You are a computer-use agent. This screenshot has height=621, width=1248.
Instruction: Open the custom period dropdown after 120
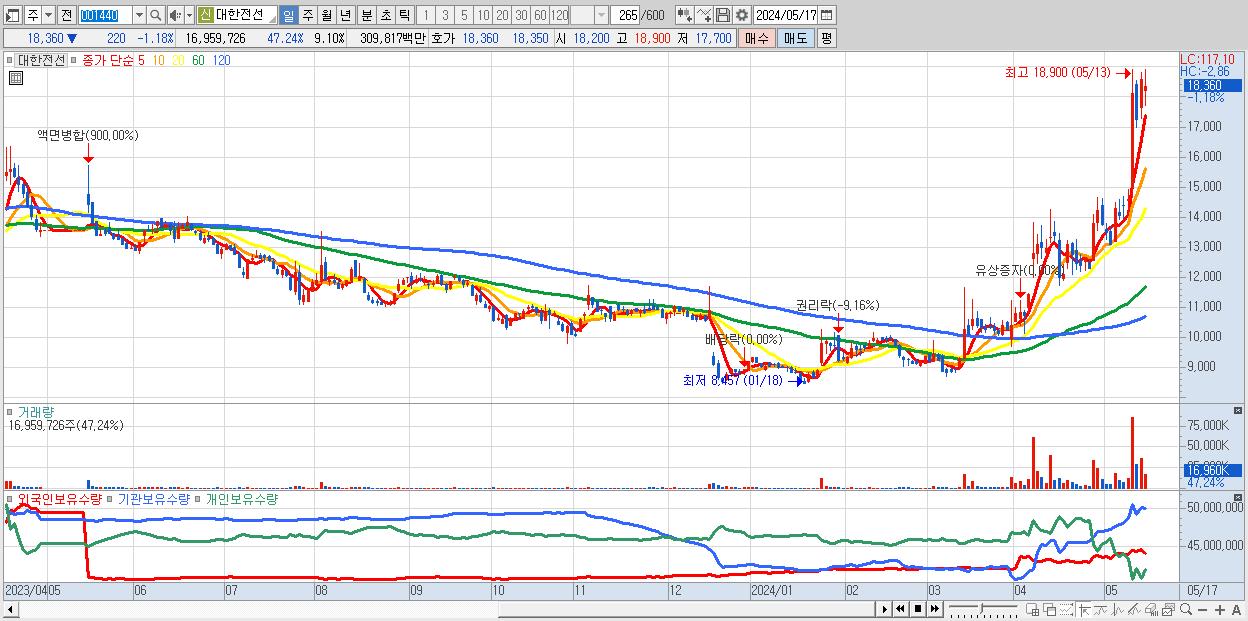click(600, 15)
